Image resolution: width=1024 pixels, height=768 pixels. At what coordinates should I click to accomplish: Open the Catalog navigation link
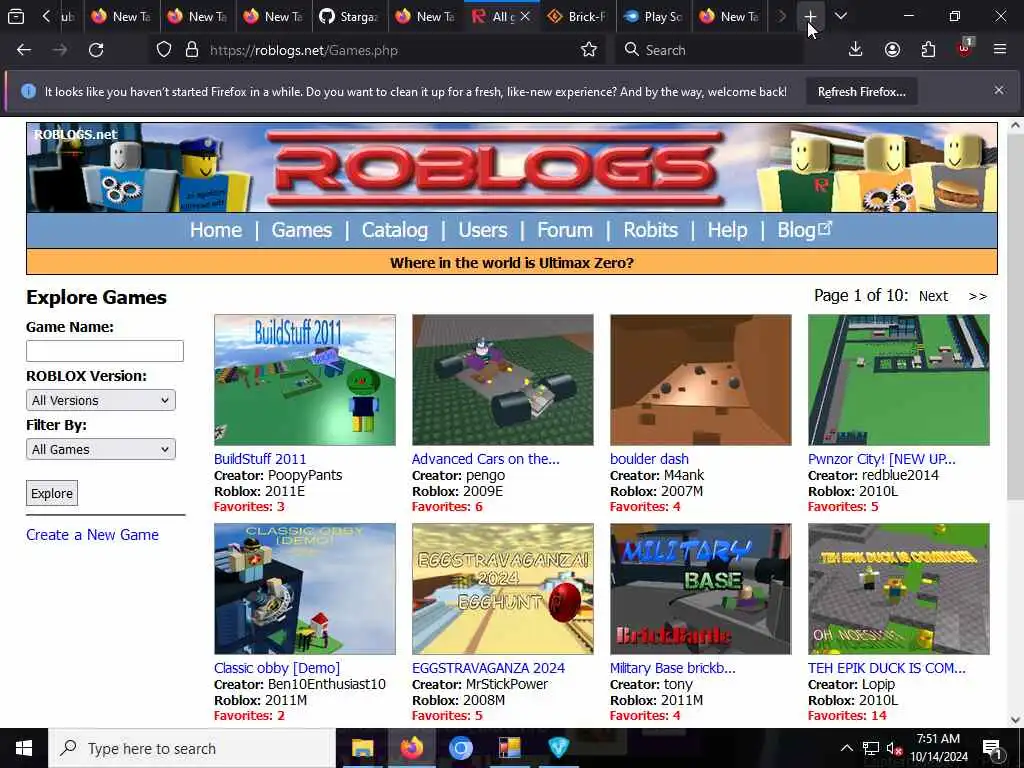(395, 230)
